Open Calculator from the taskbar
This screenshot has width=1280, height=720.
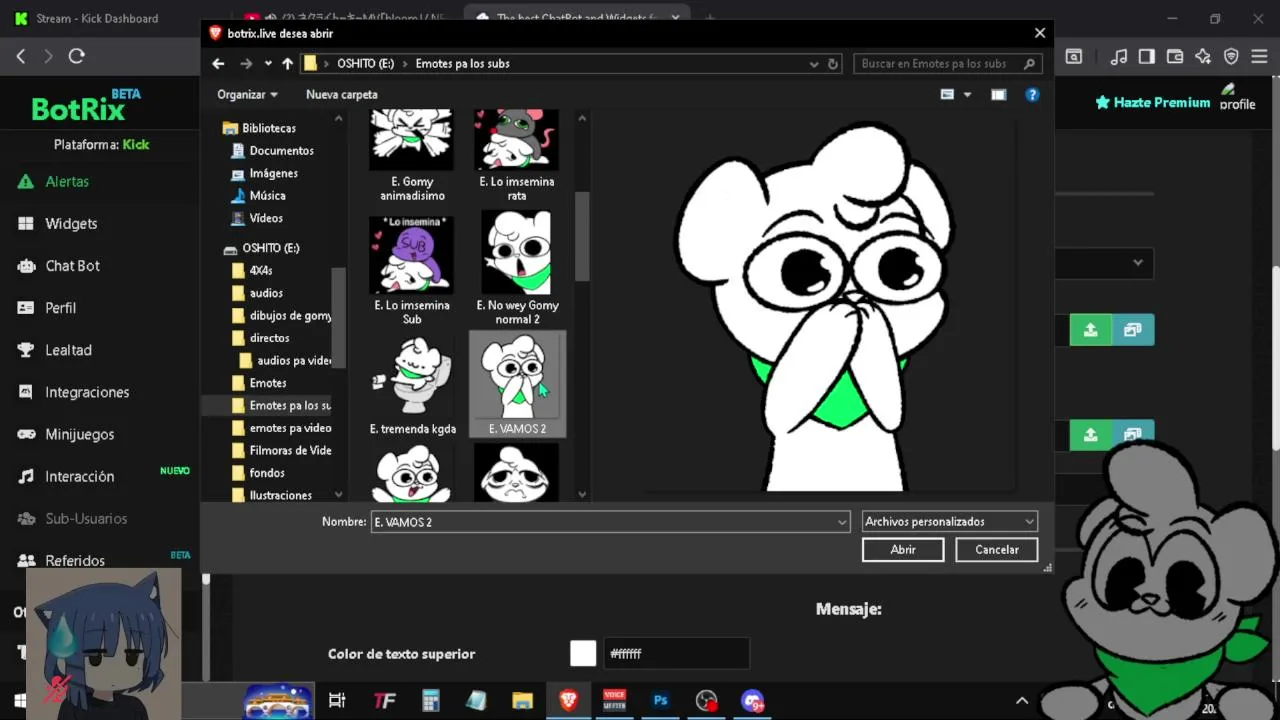pos(431,701)
